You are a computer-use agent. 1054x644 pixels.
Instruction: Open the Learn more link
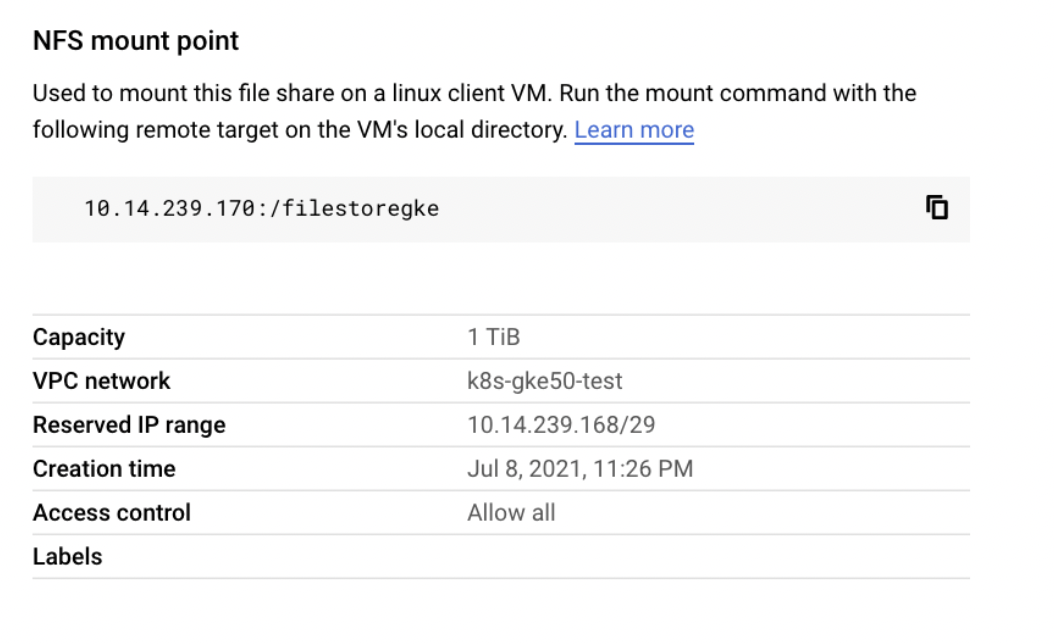(634, 130)
